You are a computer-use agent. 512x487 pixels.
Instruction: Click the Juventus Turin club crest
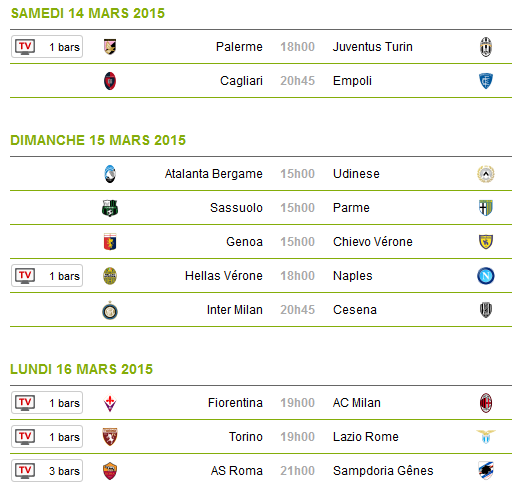point(486,47)
